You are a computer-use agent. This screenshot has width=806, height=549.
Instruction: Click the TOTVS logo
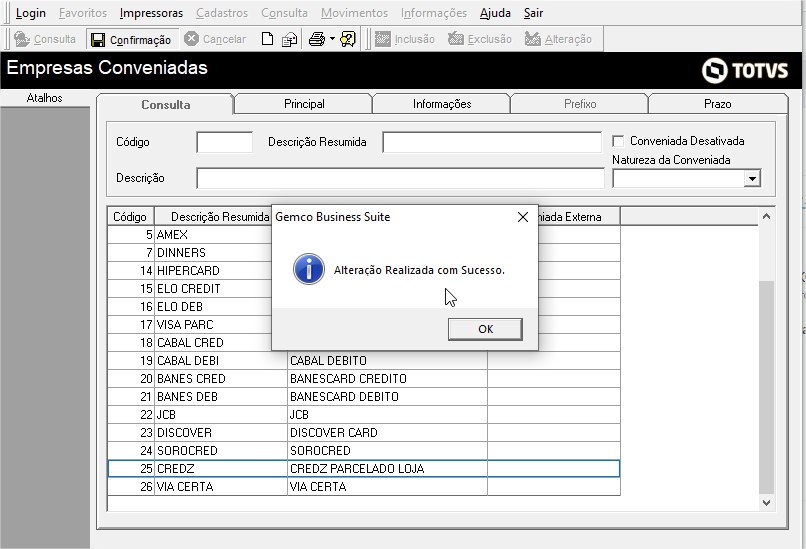(x=745, y=70)
